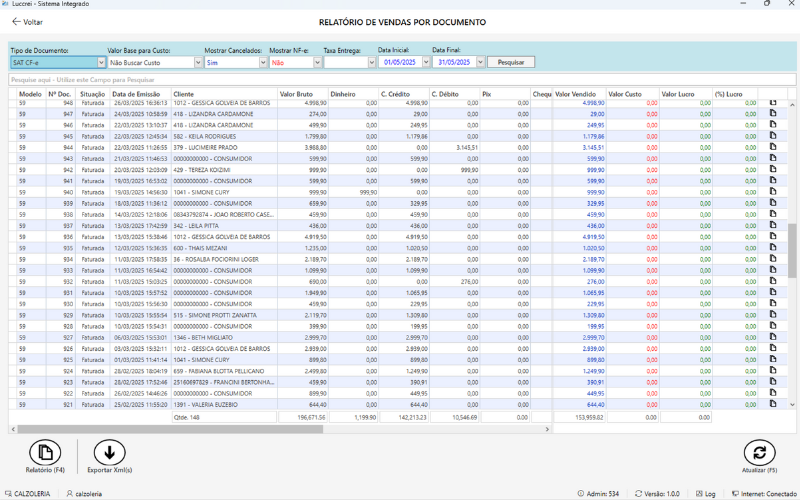Screen dimensions: 800x500
Task: Click the Internet: Conectado status entry
Action: point(764,494)
